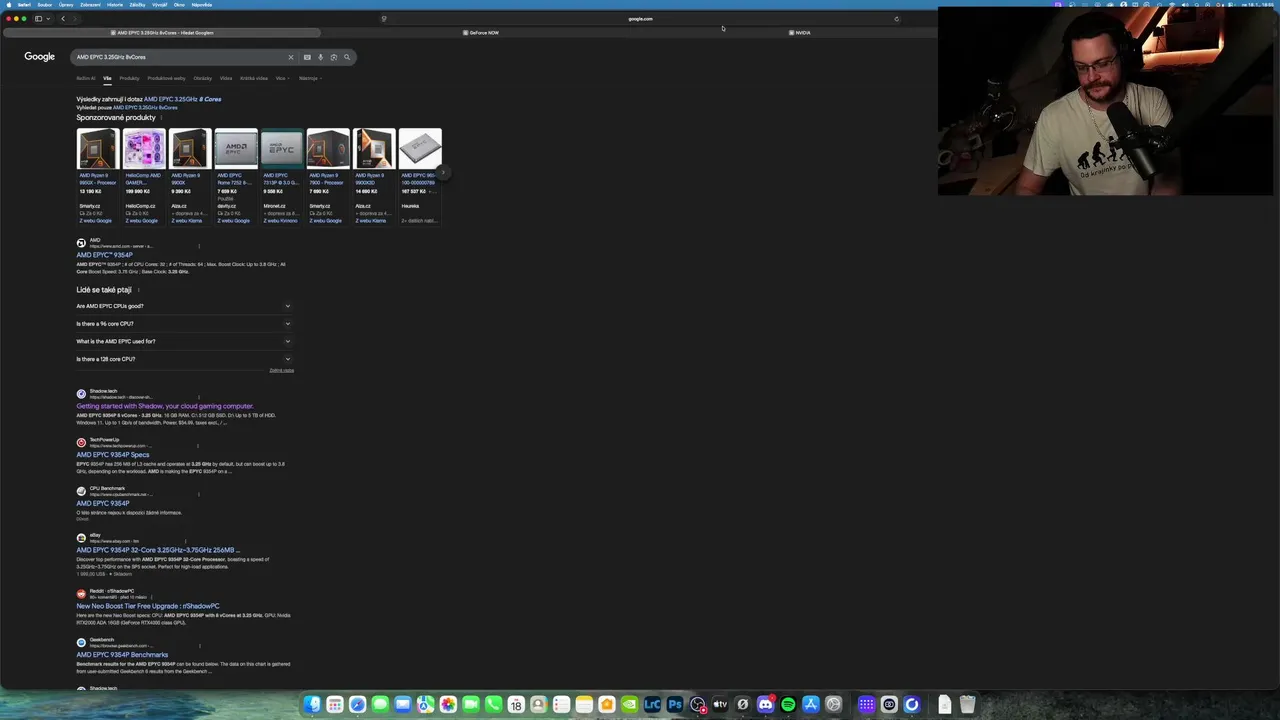Go back using Safari's back arrow
The image size is (1280, 720).
click(63, 18)
